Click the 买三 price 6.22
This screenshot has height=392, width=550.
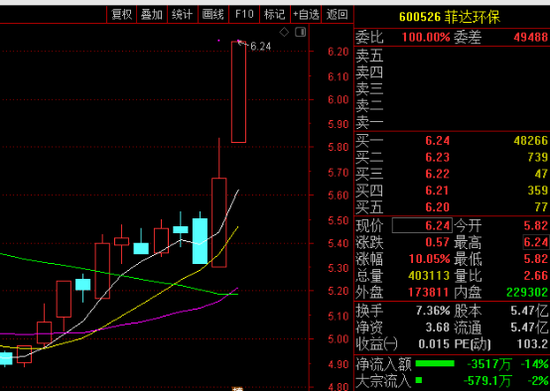(x=437, y=174)
